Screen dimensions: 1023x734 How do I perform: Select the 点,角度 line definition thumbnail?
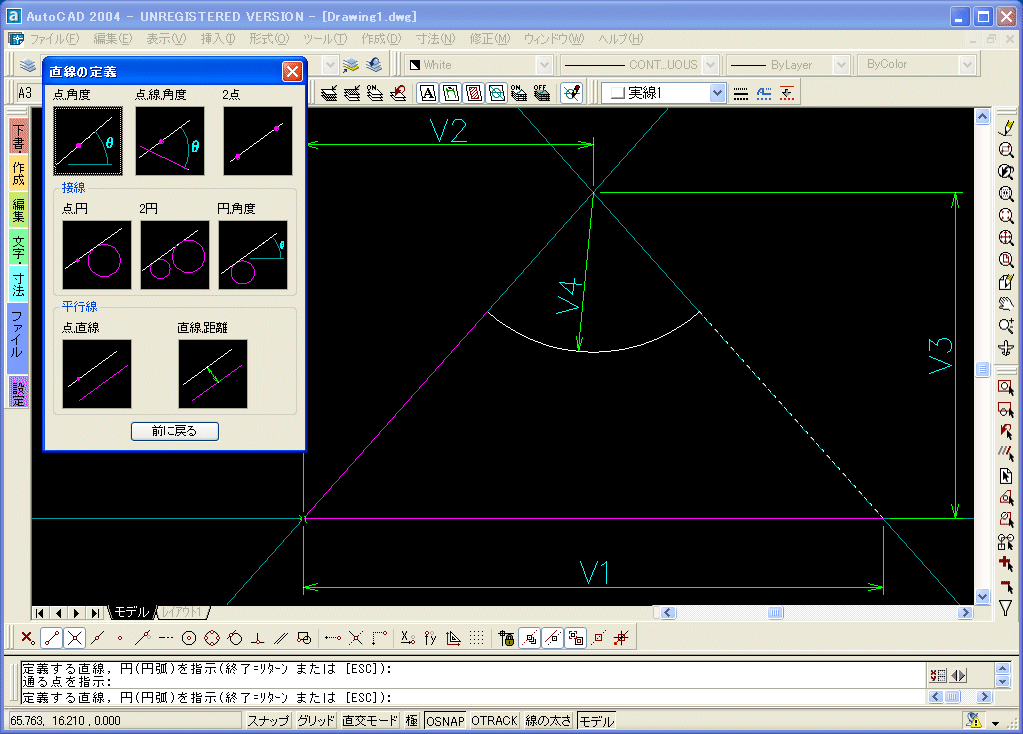point(87,141)
